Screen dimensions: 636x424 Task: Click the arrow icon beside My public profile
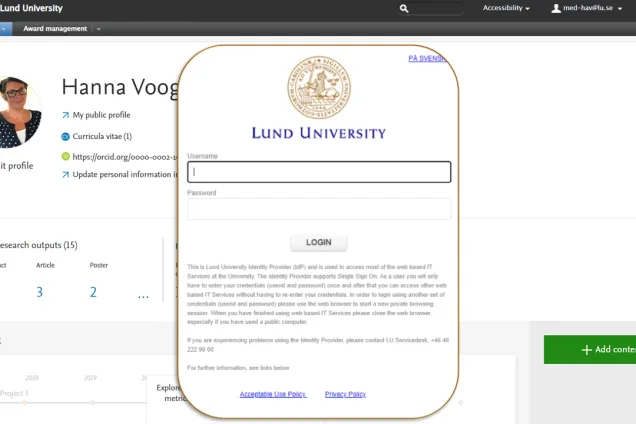pyautogui.click(x=65, y=115)
